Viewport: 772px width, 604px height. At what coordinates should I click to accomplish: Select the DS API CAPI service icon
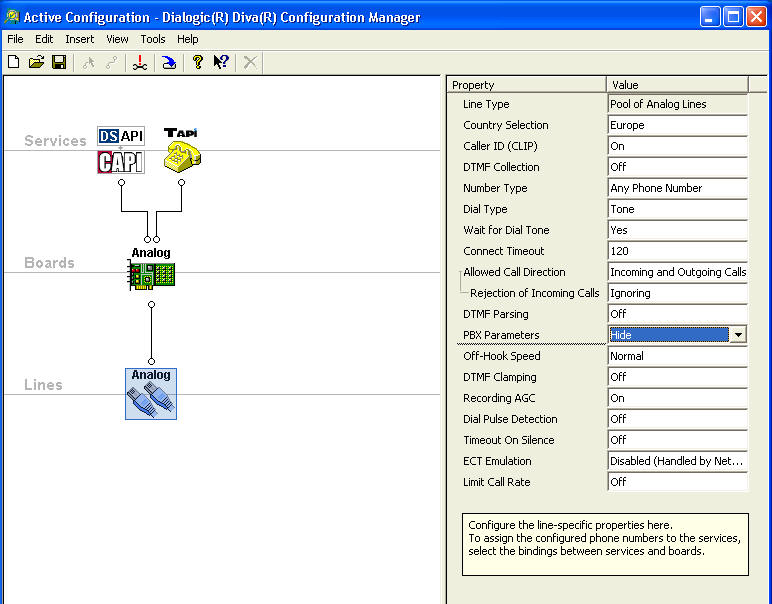tap(121, 150)
